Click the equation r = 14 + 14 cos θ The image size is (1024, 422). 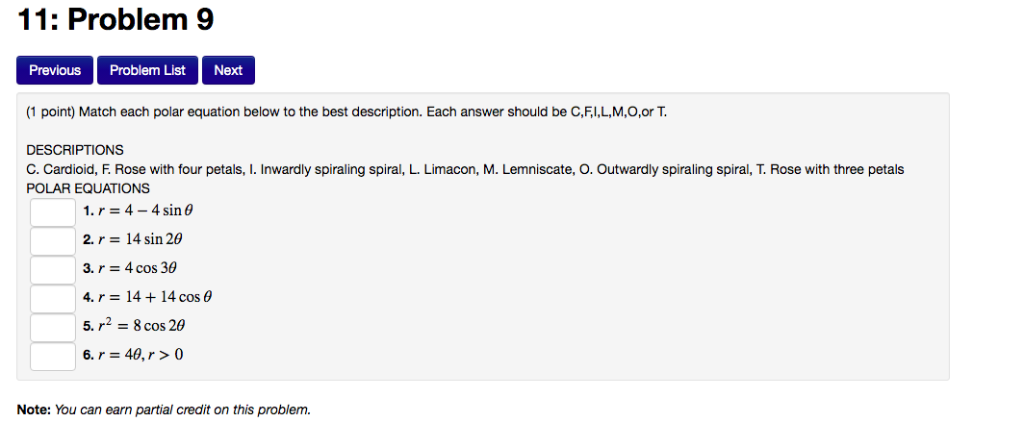pos(155,297)
